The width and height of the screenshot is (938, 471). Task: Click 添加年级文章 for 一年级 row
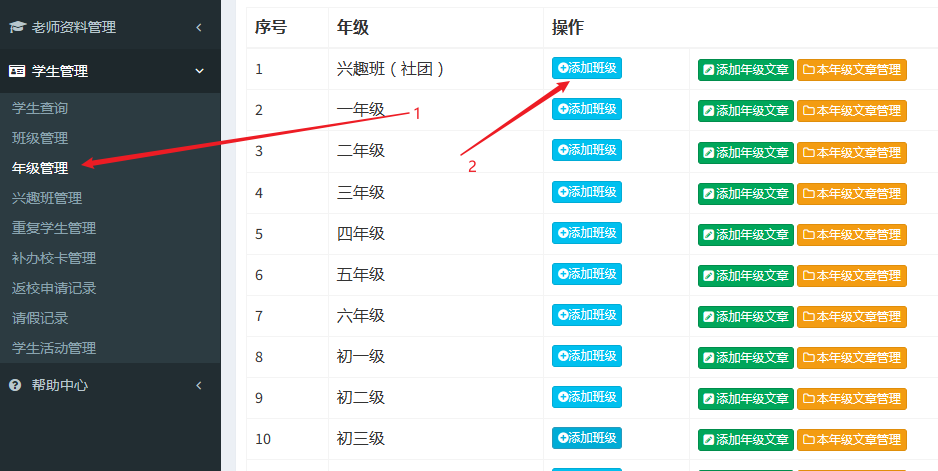point(746,111)
